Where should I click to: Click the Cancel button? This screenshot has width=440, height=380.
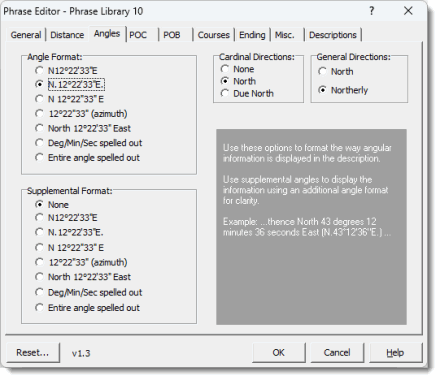pyautogui.click(x=337, y=353)
